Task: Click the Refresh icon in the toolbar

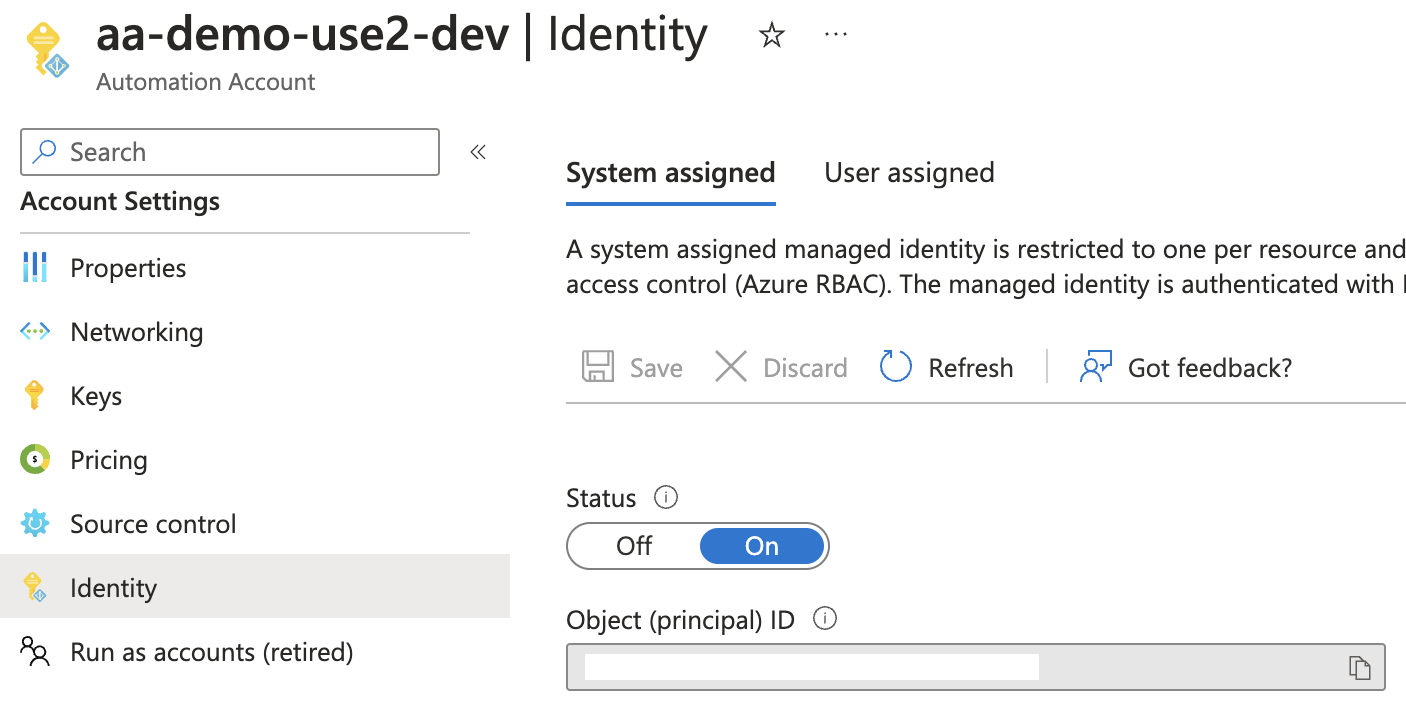Action: click(895, 367)
